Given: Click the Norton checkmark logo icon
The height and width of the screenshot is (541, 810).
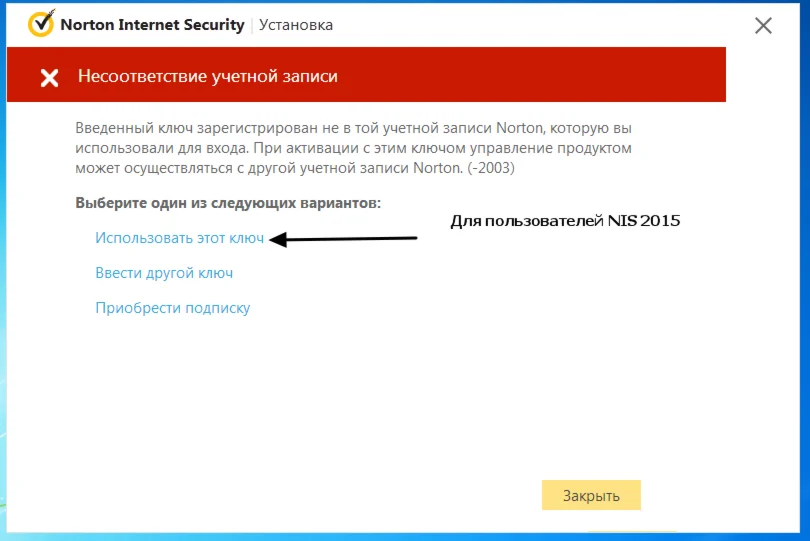Looking at the screenshot, I should pos(41,25).
